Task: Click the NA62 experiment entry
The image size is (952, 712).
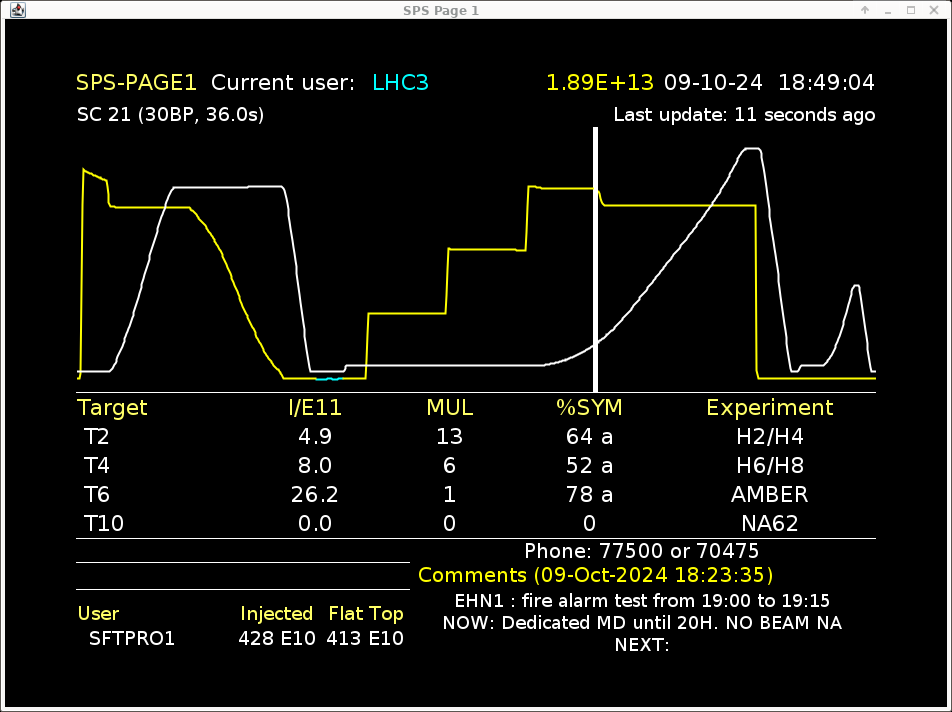Action: [769, 524]
